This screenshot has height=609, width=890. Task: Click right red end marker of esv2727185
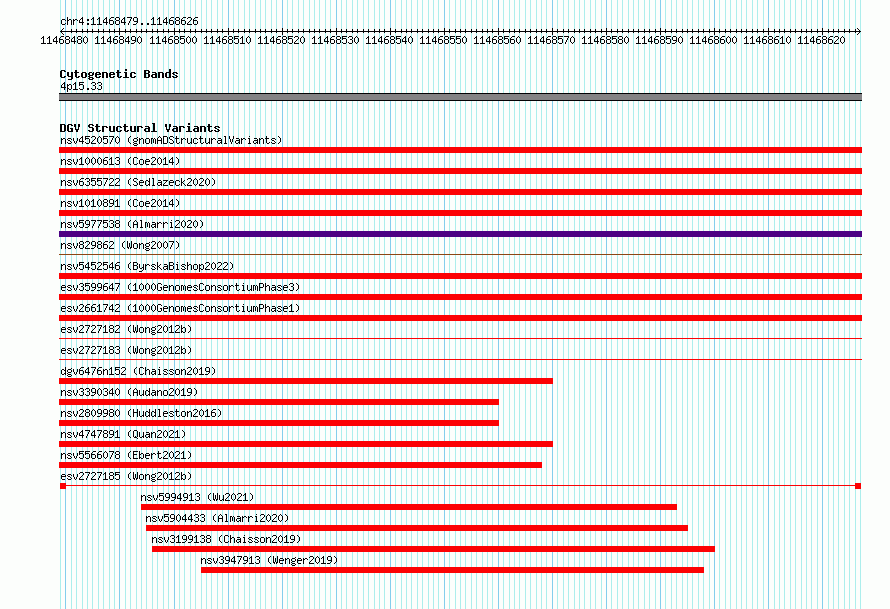[858, 486]
